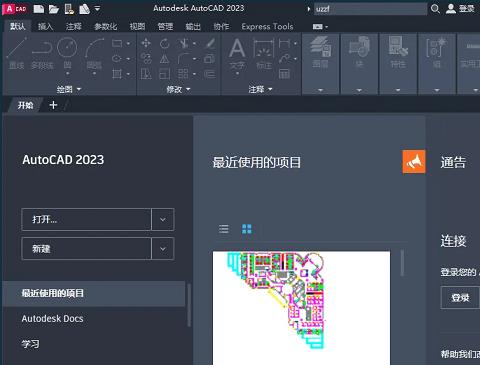Select the 参数化 ribbon tab
Viewport: 480px width, 365px height.
[x=105, y=26]
